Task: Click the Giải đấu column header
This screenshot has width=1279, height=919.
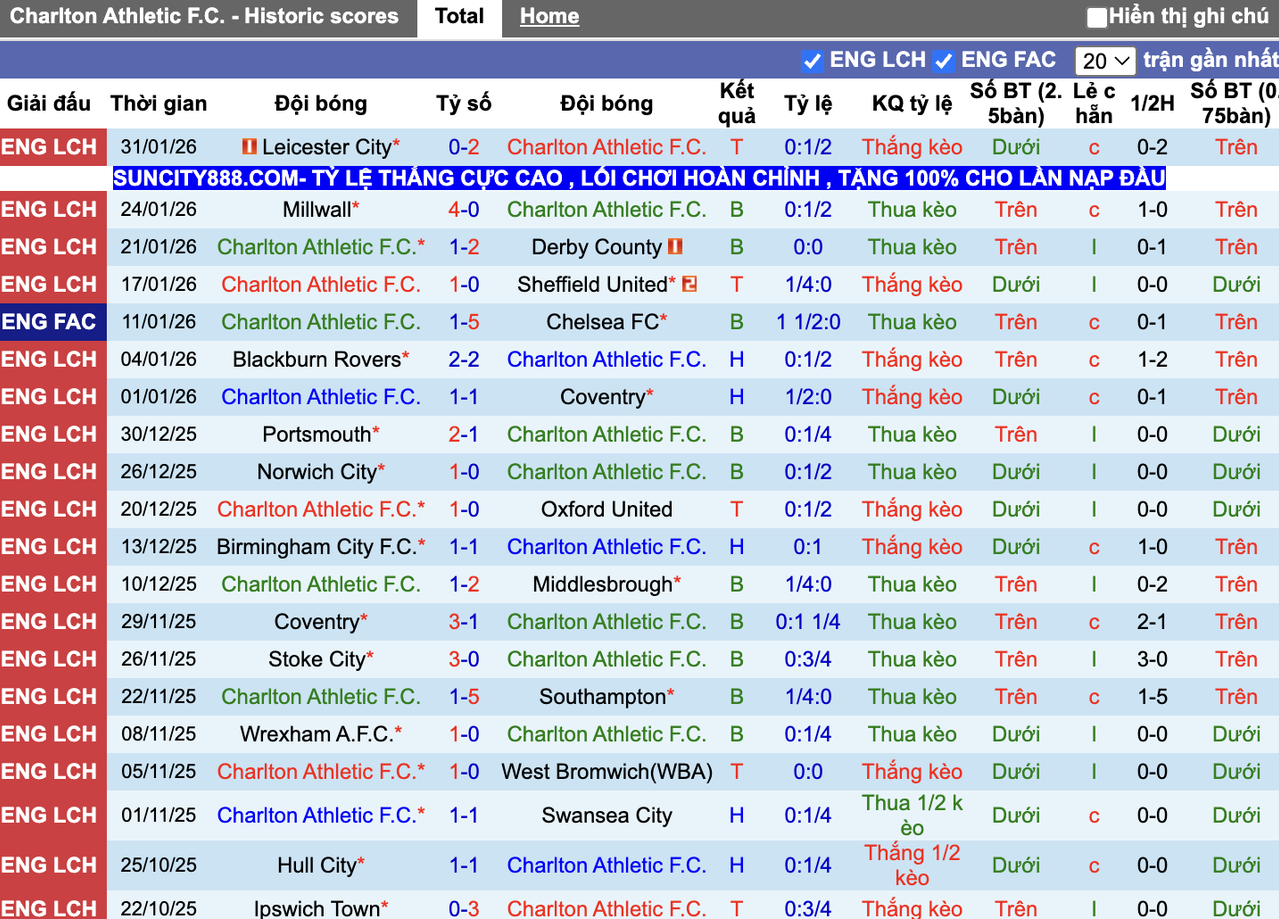Action: pyautogui.click(x=49, y=104)
